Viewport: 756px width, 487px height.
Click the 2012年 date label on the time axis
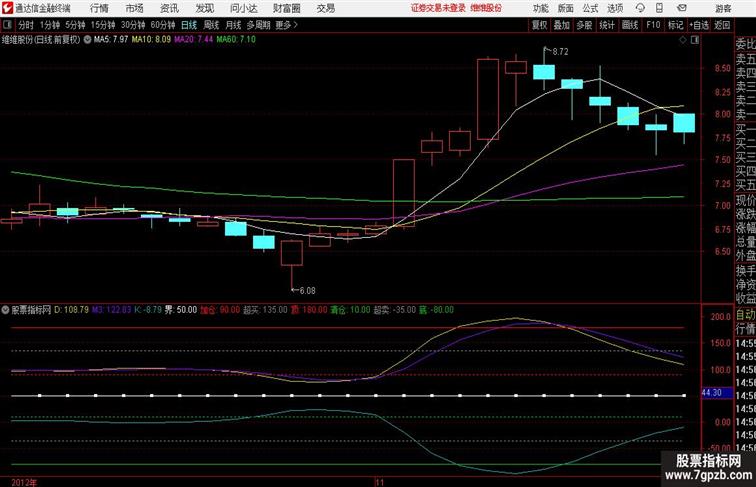[24, 482]
